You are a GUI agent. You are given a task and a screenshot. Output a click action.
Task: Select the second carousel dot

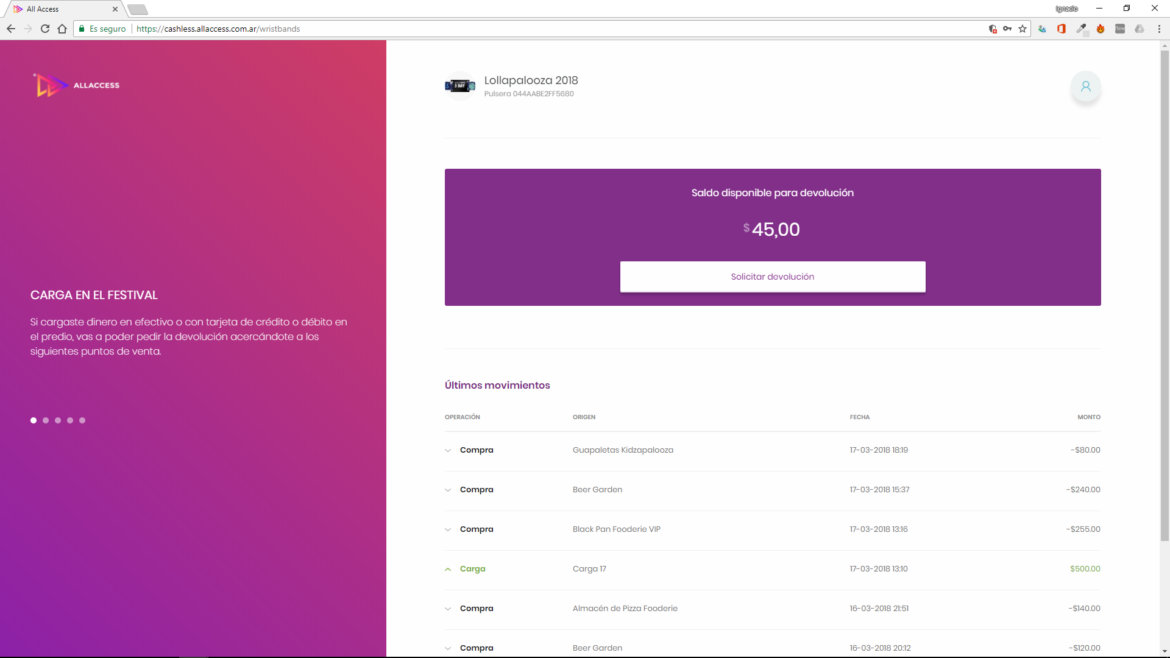coord(46,421)
